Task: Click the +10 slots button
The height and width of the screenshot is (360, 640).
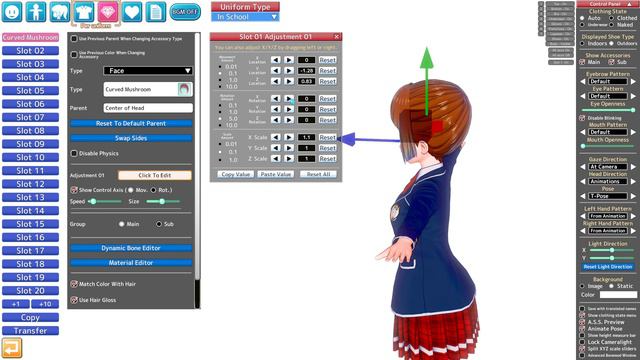Action: pos(45,304)
